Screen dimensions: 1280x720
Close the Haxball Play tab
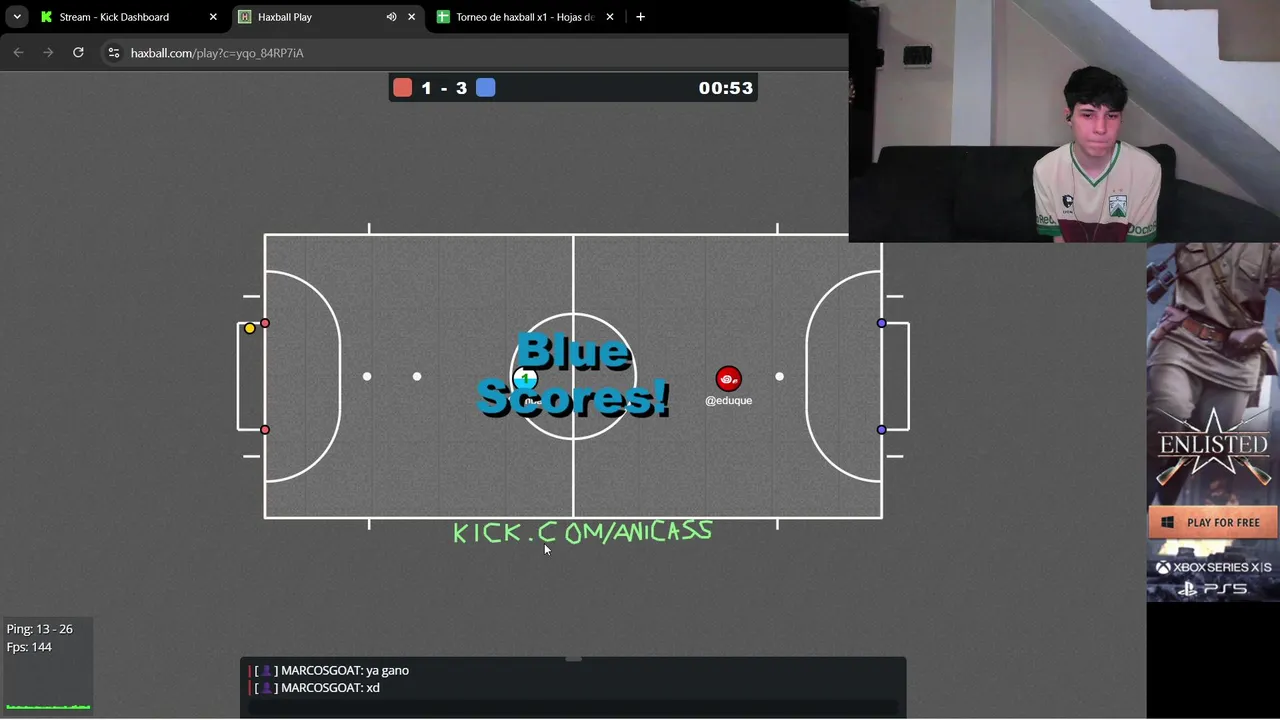pos(411,17)
